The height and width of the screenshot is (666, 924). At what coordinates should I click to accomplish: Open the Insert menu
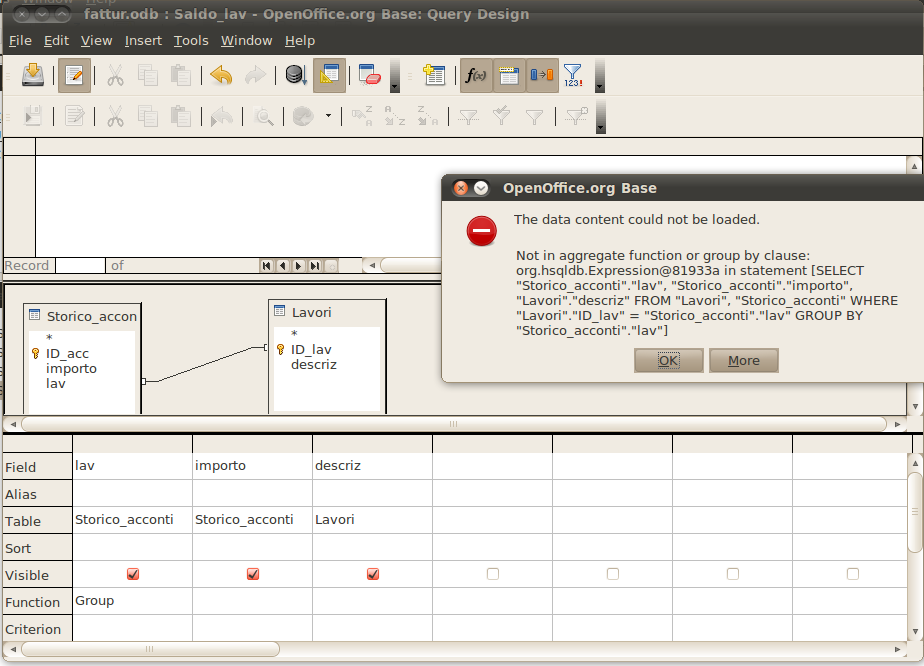pos(143,41)
